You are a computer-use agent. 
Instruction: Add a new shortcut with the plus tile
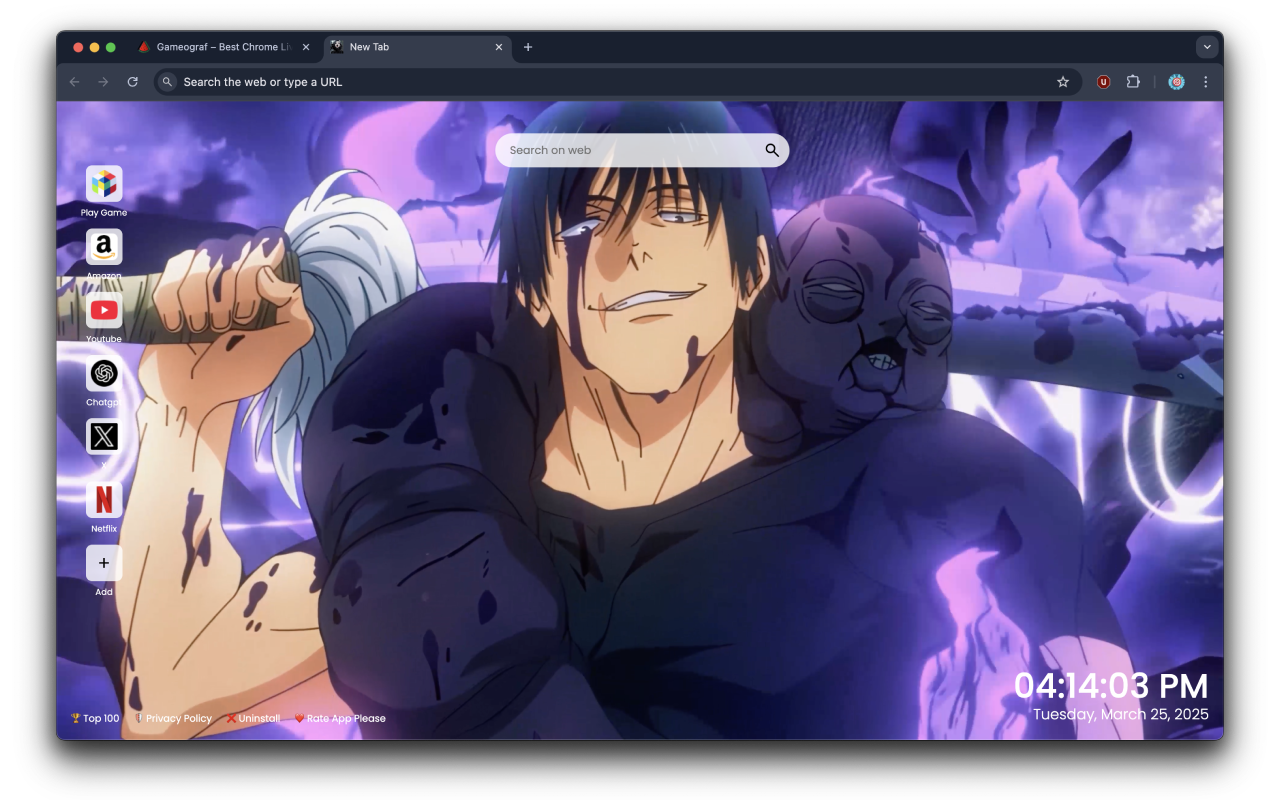[104, 563]
